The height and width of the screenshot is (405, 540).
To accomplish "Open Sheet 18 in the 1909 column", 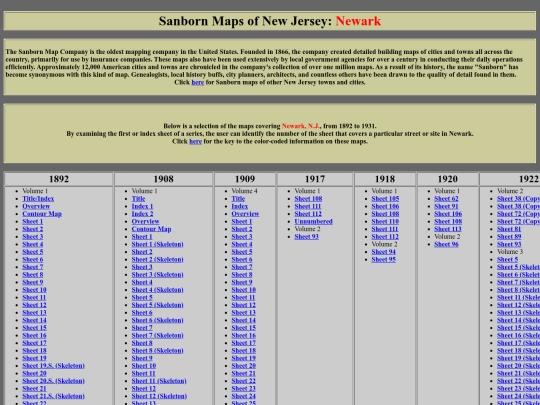I will tap(243, 351).
